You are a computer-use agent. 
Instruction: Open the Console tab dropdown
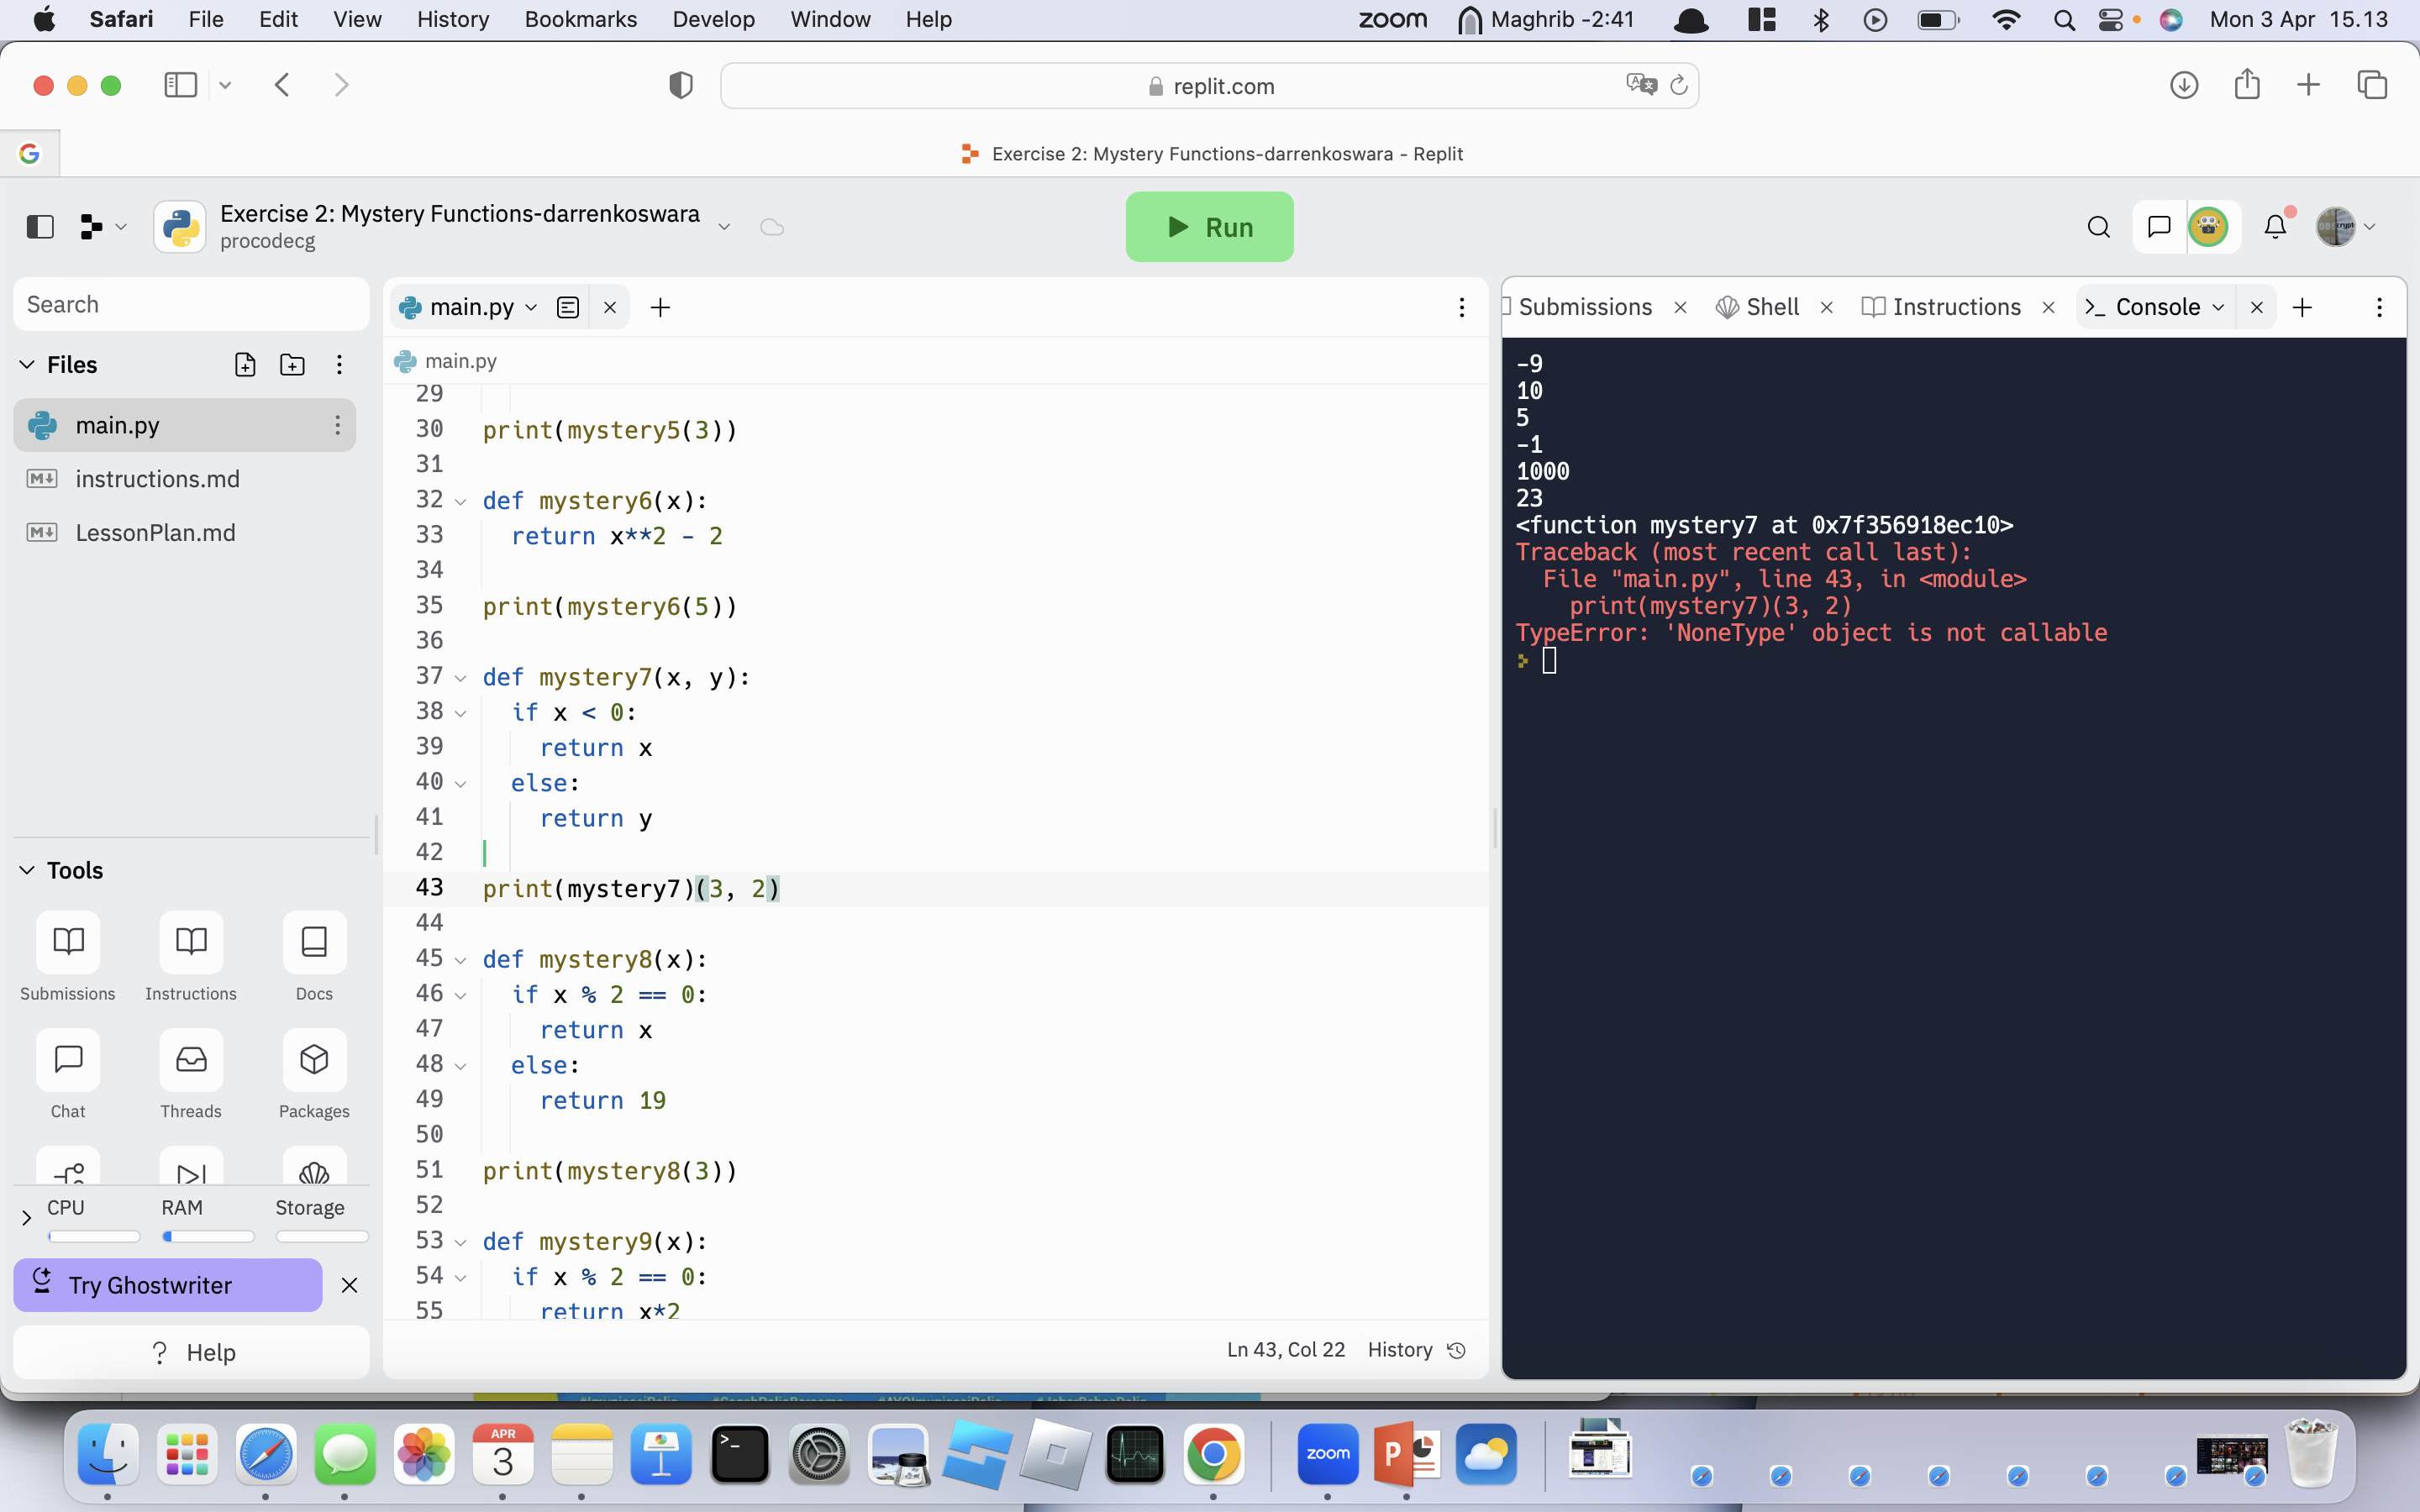(2218, 307)
